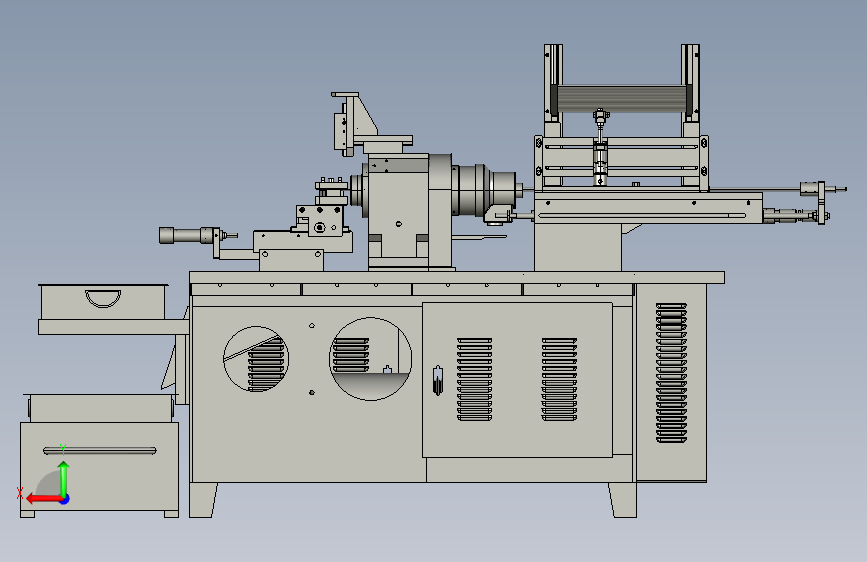Viewport: 867px width, 562px height.
Task: Pick the left support foot of the machine base
Action: click(x=203, y=500)
